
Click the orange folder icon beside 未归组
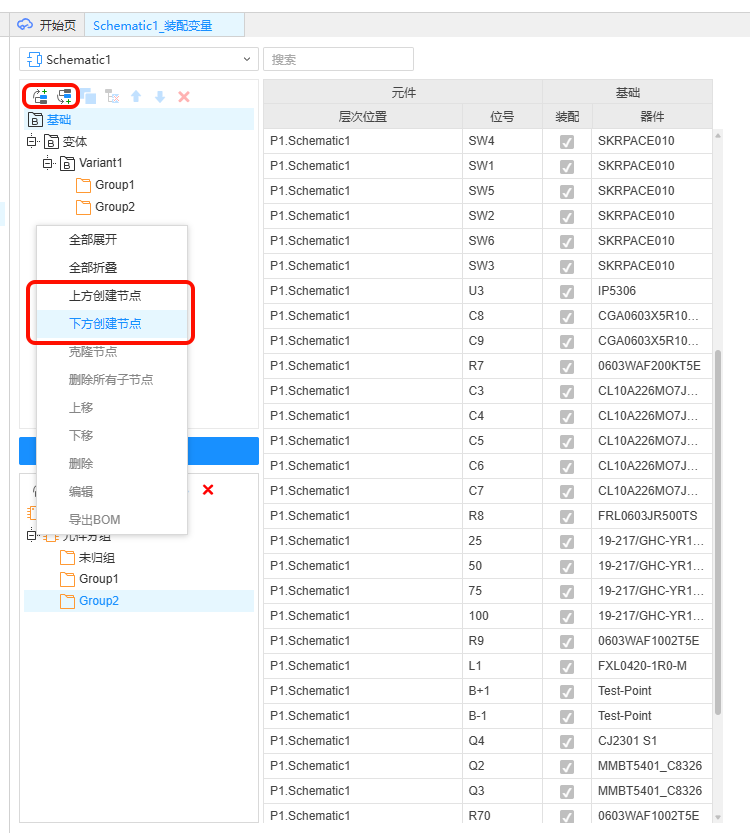[x=67, y=557]
